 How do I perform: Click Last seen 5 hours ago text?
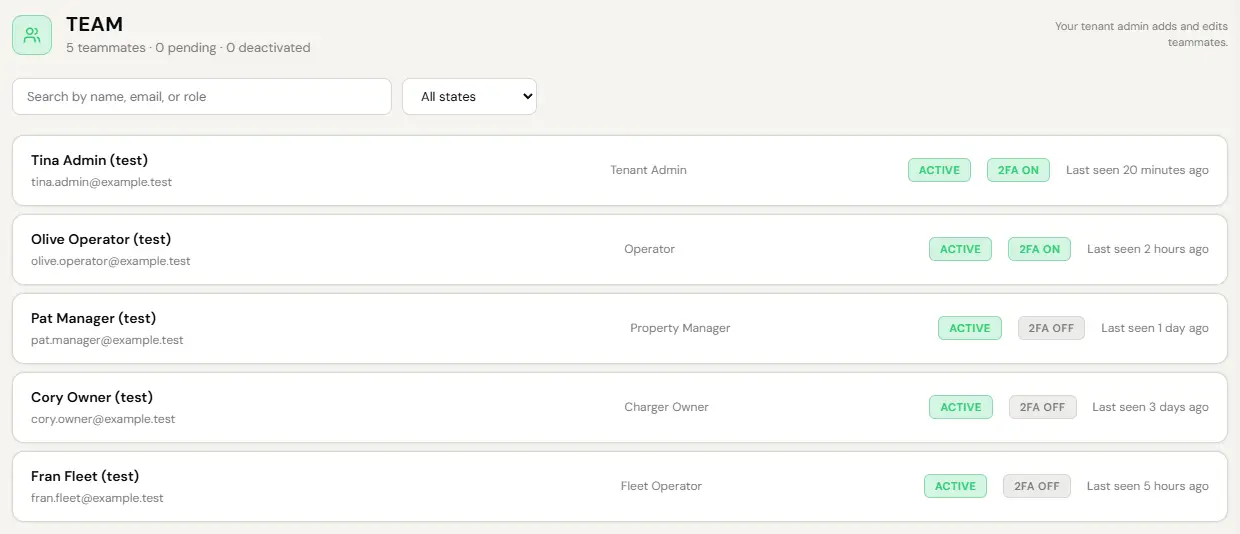pos(1148,486)
